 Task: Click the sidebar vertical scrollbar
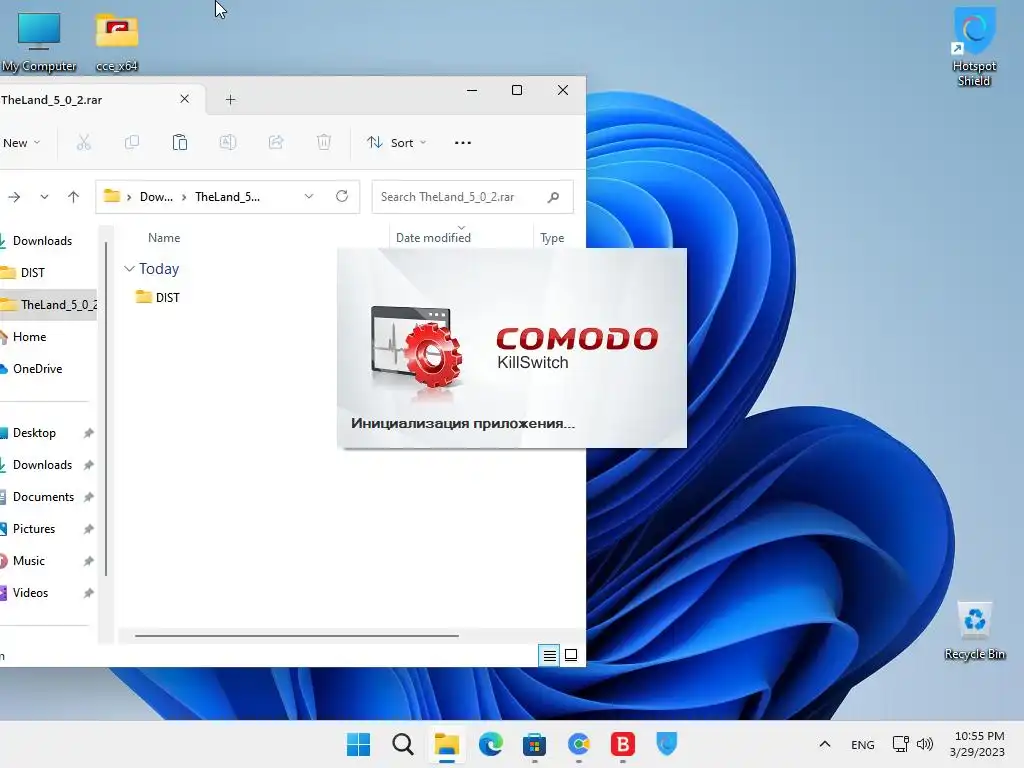106,409
